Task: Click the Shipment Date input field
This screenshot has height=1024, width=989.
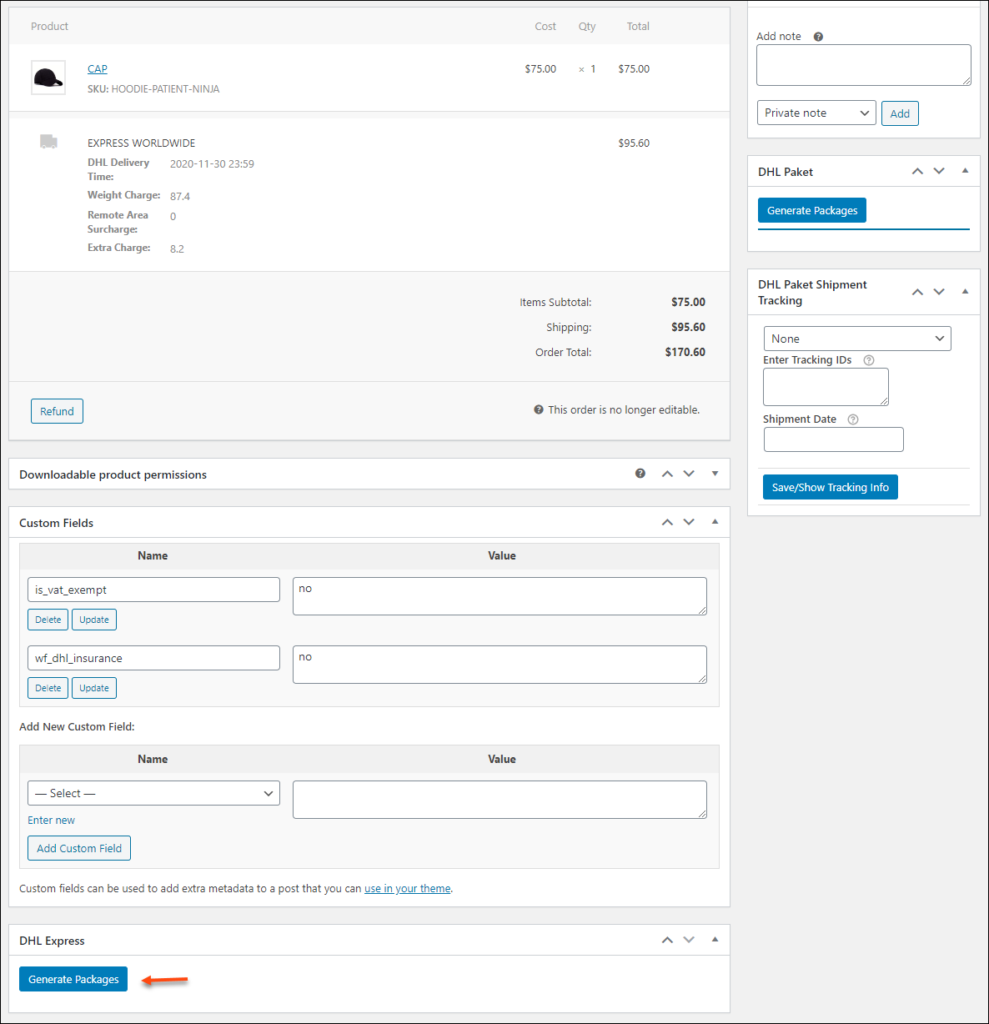Action: (x=833, y=439)
